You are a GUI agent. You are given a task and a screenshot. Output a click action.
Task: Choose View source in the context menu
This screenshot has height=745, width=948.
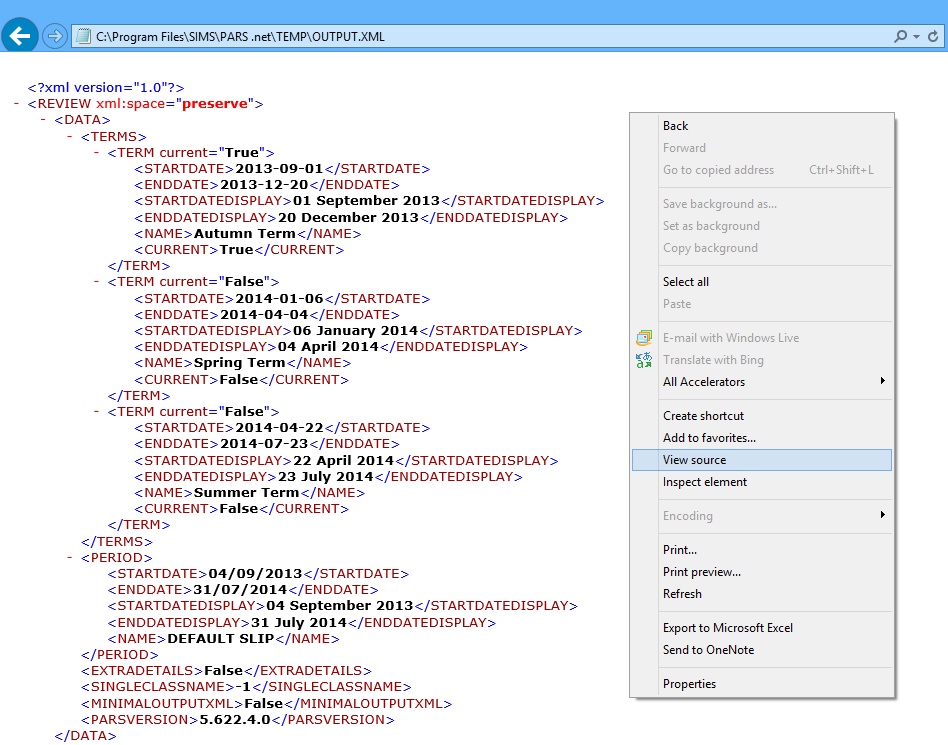[761, 460]
